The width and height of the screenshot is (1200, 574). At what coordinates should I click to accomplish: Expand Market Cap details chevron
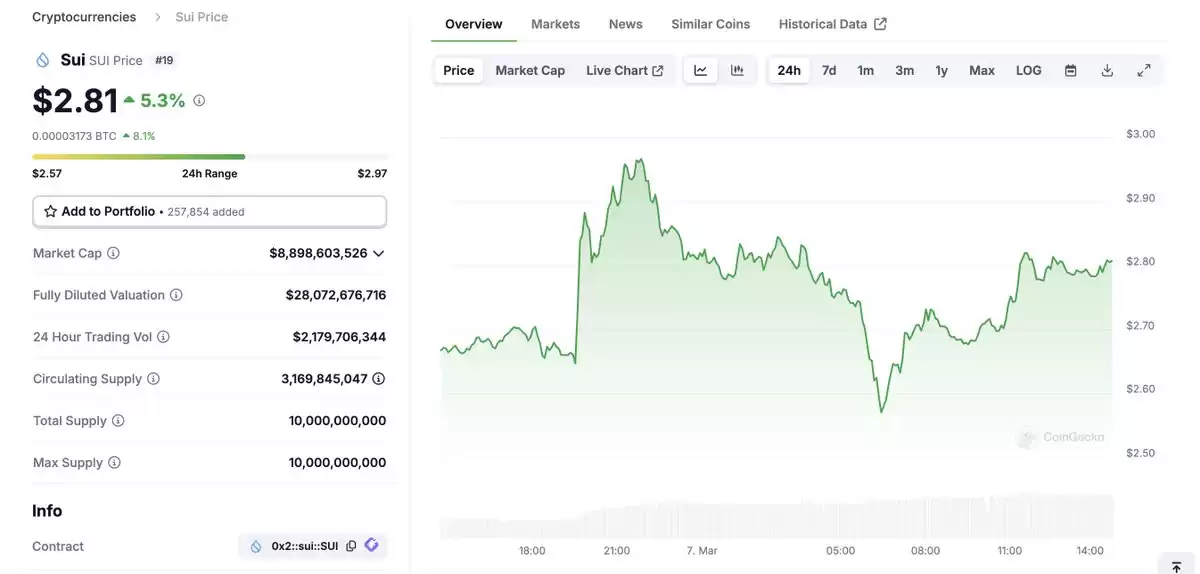click(379, 254)
